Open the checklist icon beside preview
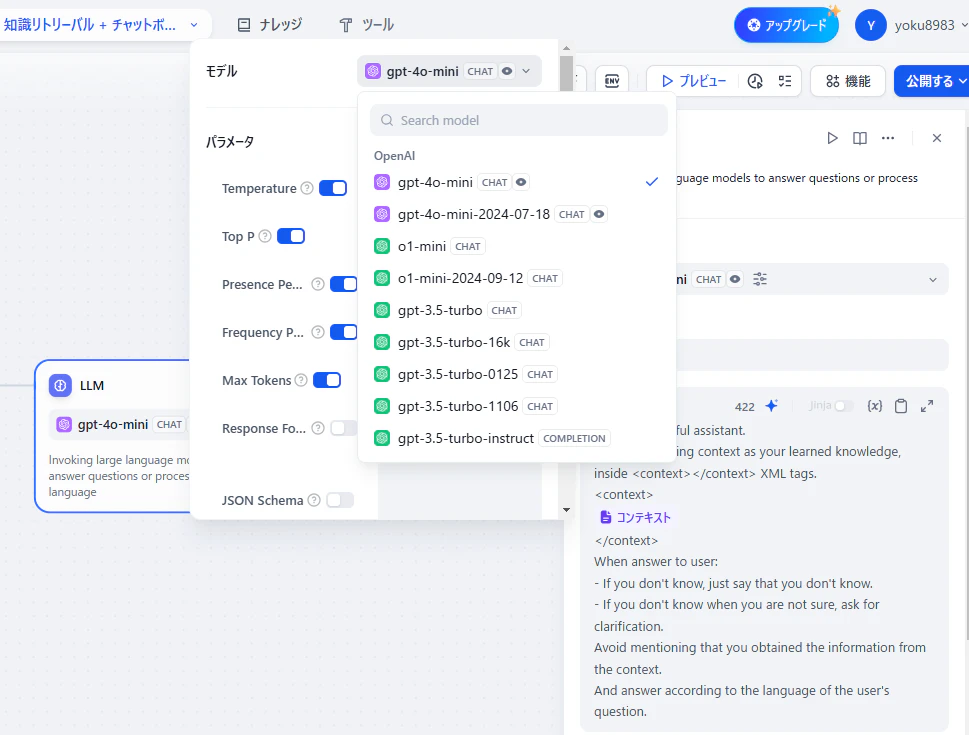969x735 pixels. [785, 81]
